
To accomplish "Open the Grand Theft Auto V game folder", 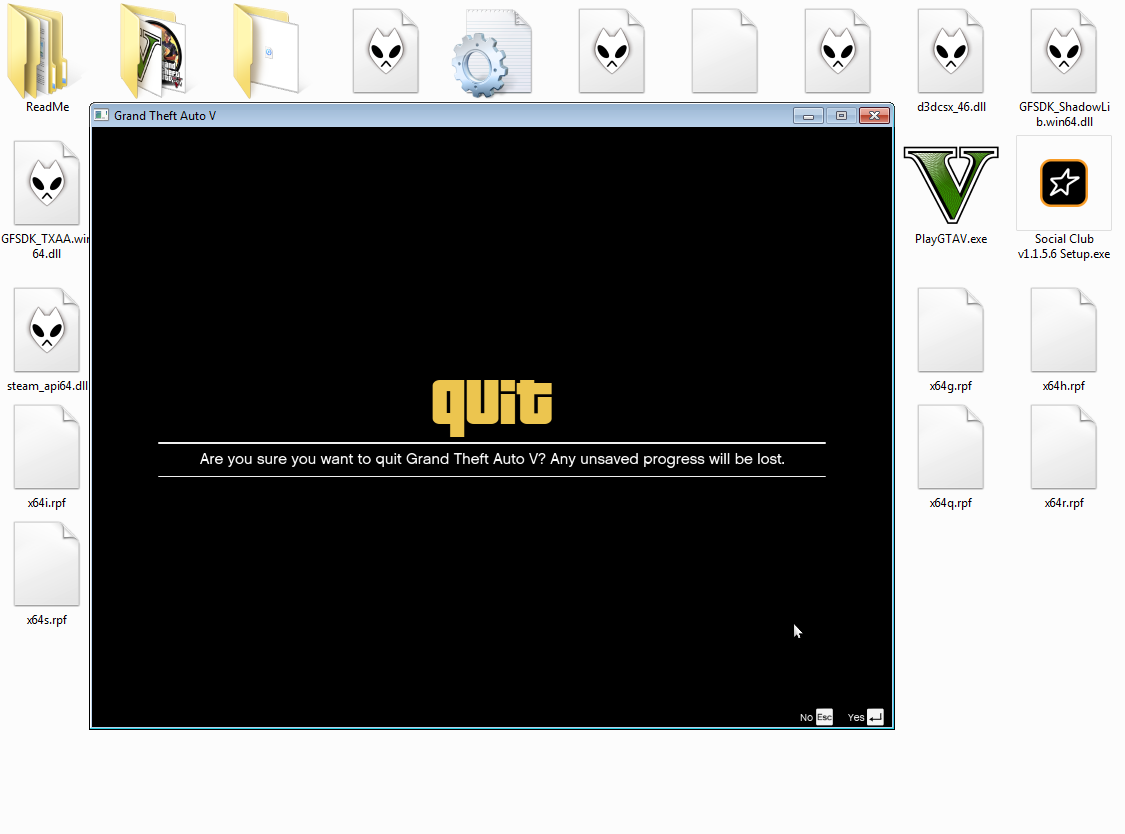I will click(x=153, y=50).
